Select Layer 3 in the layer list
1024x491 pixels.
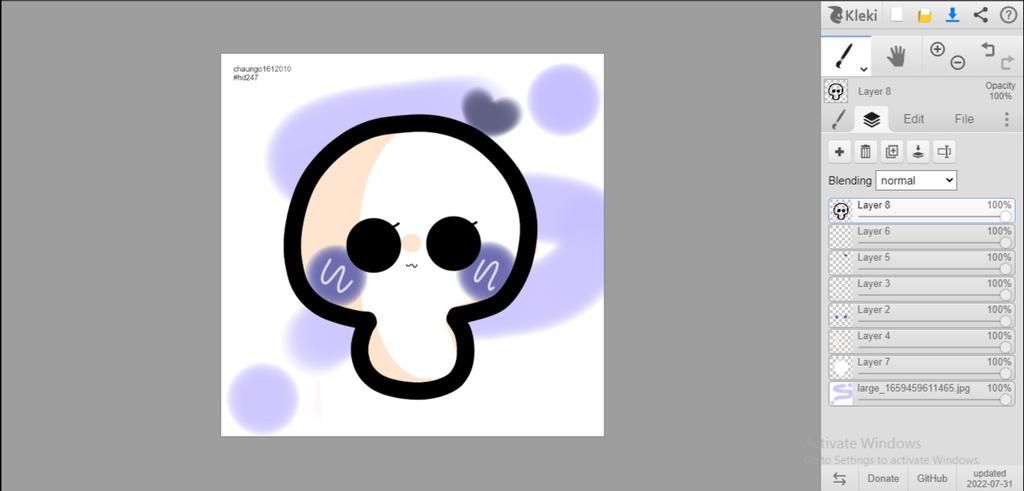(x=921, y=289)
